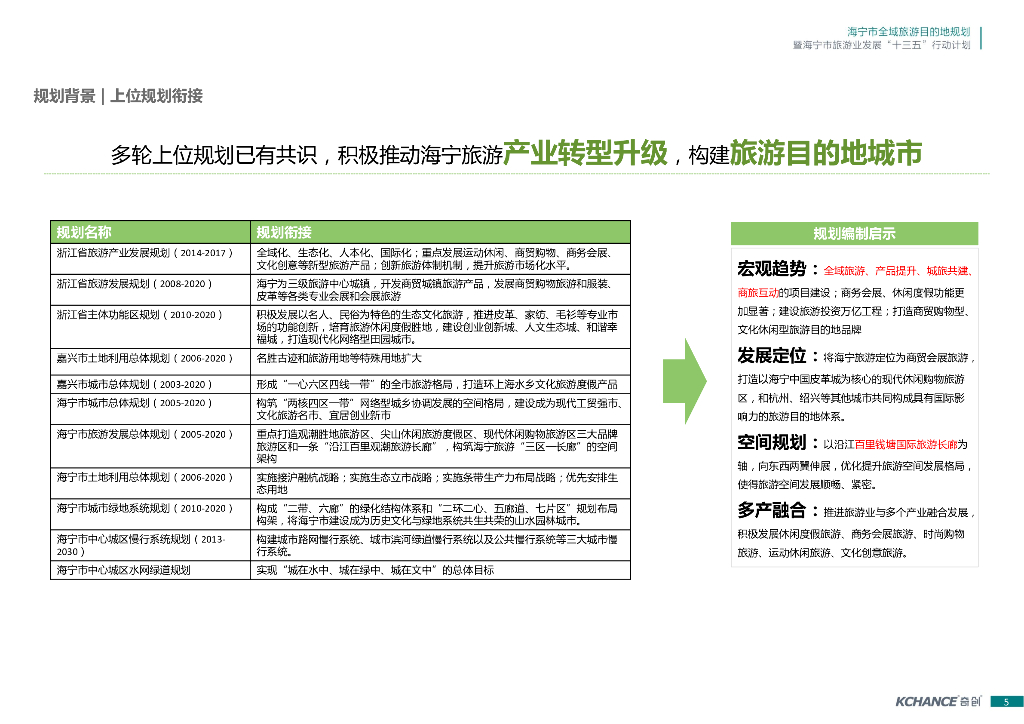Viewport: 1024px width, 724px height.
Task: Select the 空间规划 heading
Action: (772, 443)
